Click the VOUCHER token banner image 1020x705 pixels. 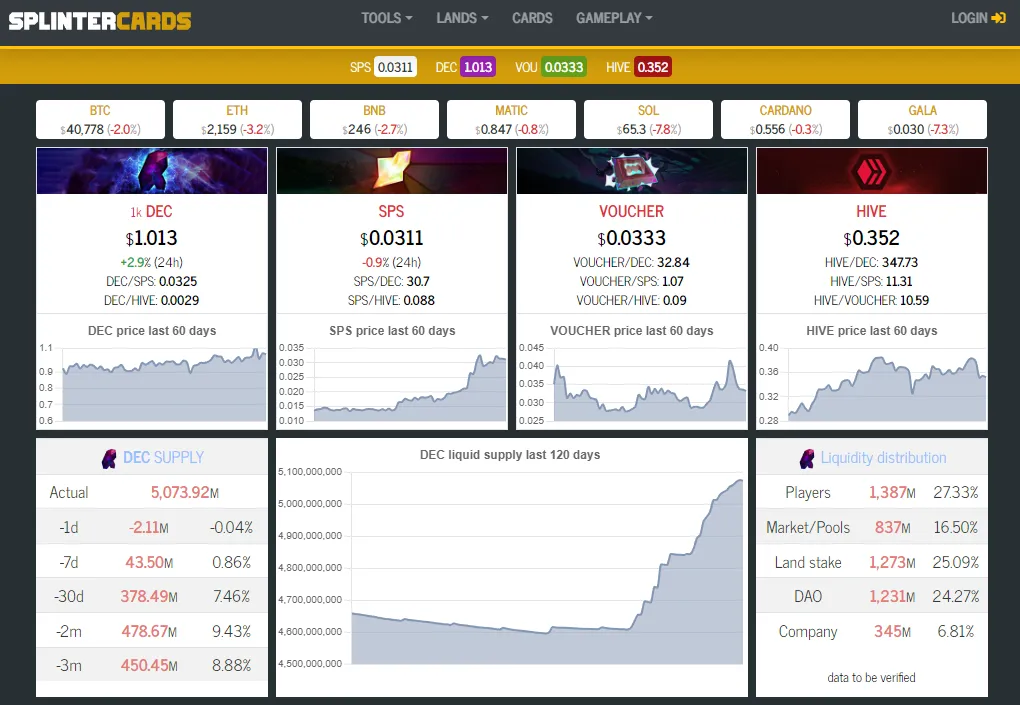[632, 171]
